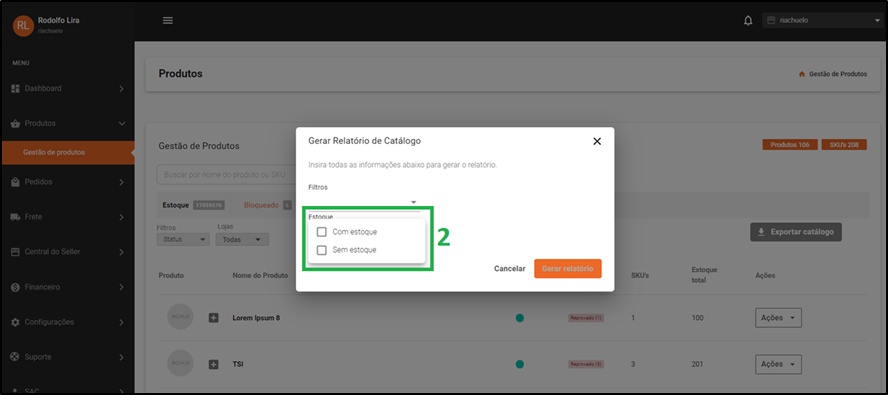Click the Configurações gear icon

click(16, 322)
